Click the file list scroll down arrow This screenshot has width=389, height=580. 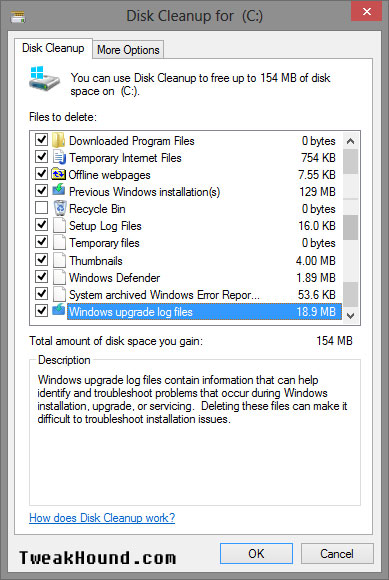[351, 316]
